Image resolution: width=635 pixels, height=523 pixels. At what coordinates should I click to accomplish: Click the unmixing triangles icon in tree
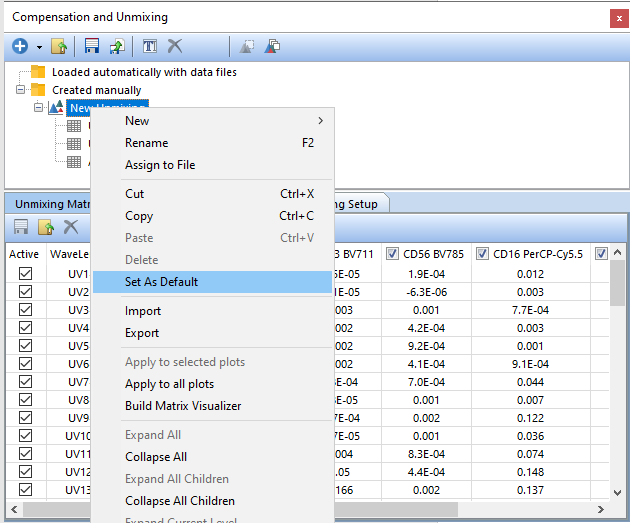[56, 107]
